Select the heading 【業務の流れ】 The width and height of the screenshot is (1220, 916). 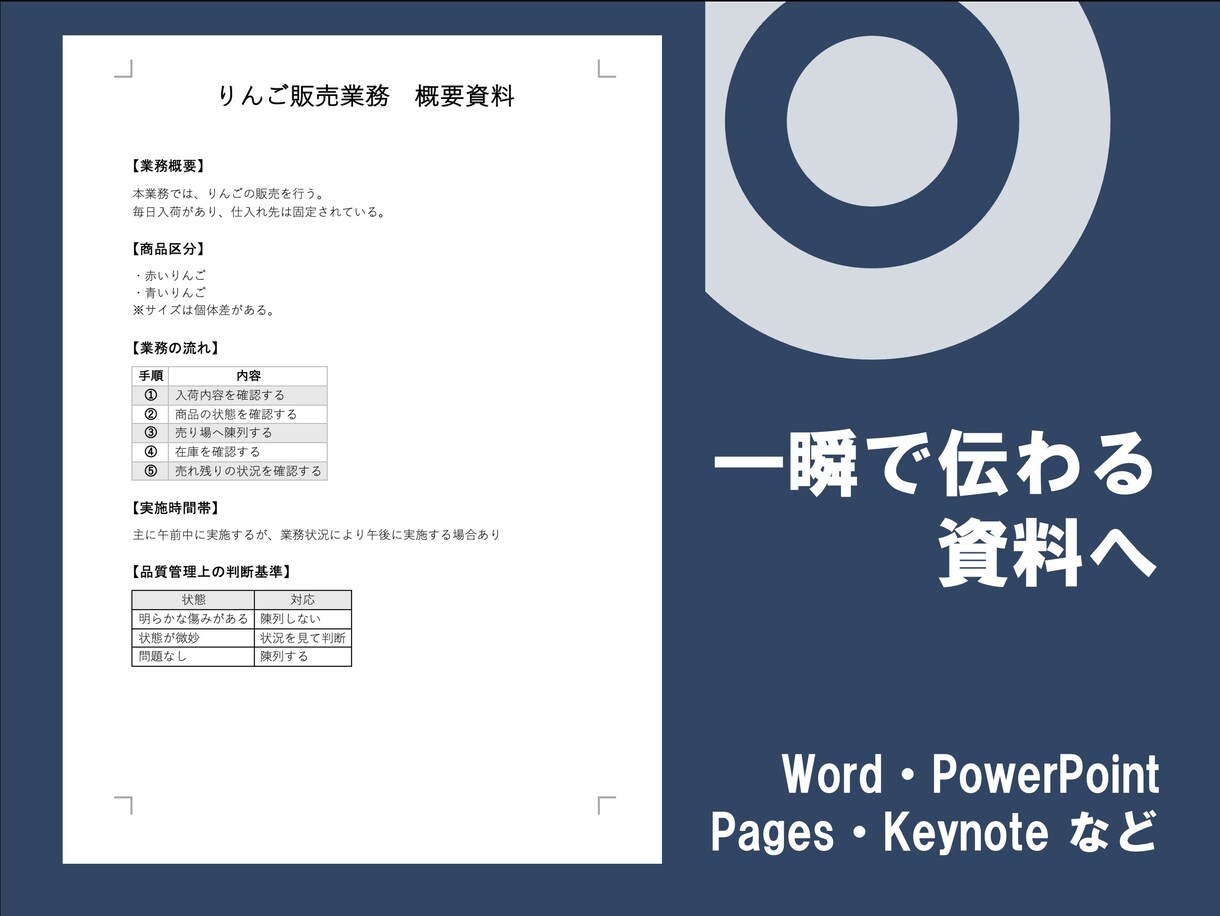pos(175,348)
